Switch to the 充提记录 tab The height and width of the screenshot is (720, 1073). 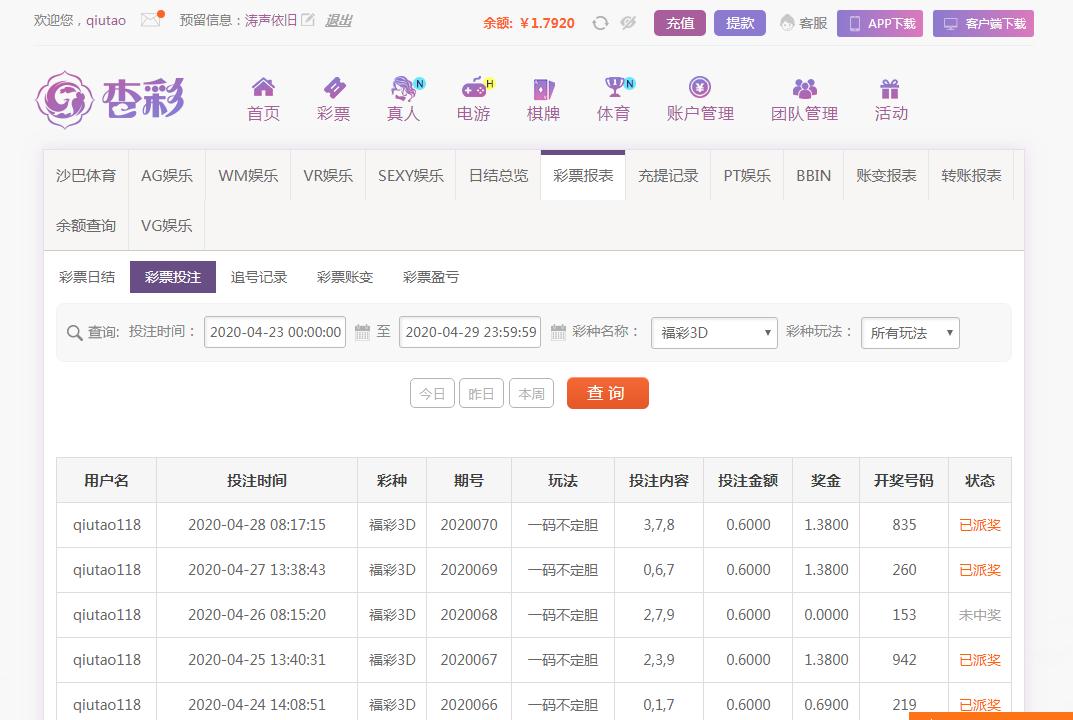tap(668, 176)
